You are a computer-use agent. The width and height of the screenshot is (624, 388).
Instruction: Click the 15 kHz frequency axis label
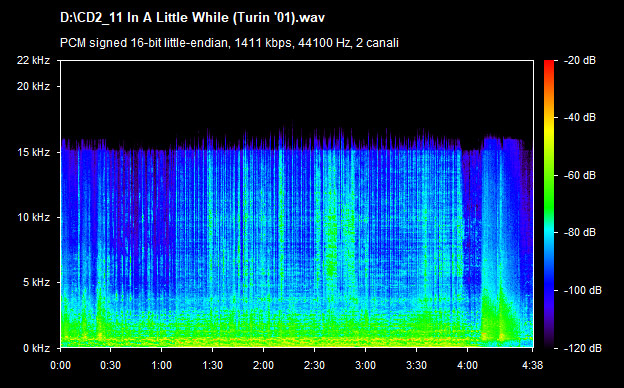point(33,152)
